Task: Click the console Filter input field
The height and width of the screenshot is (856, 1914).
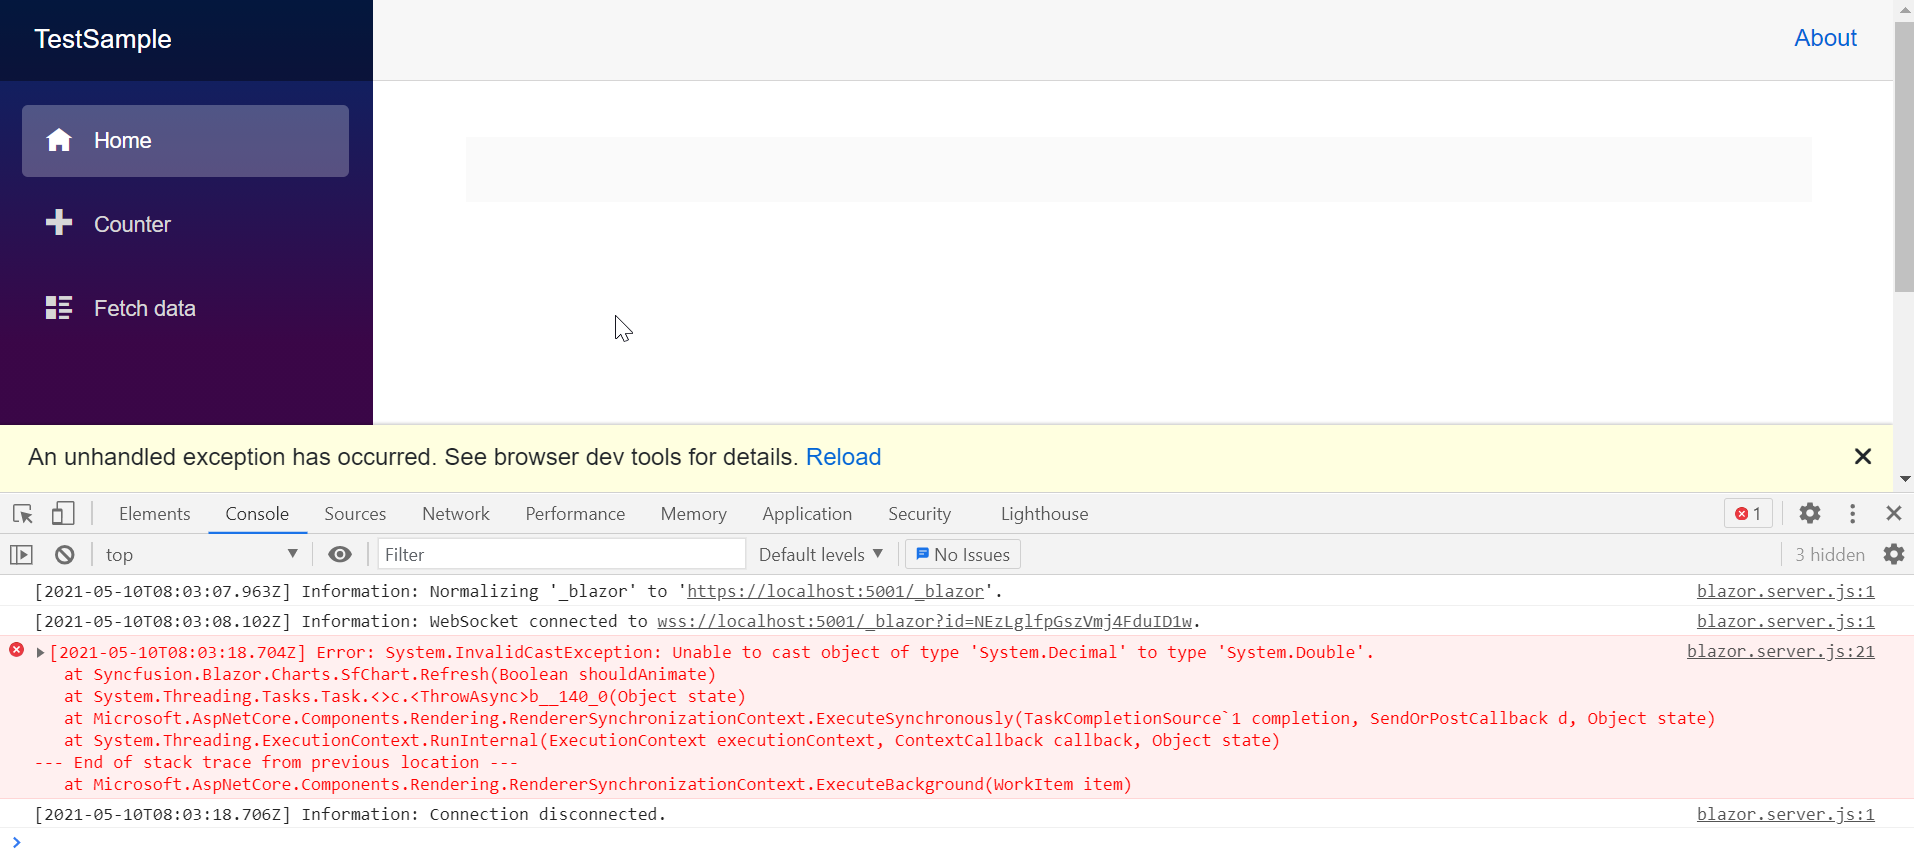Action: 560,555
